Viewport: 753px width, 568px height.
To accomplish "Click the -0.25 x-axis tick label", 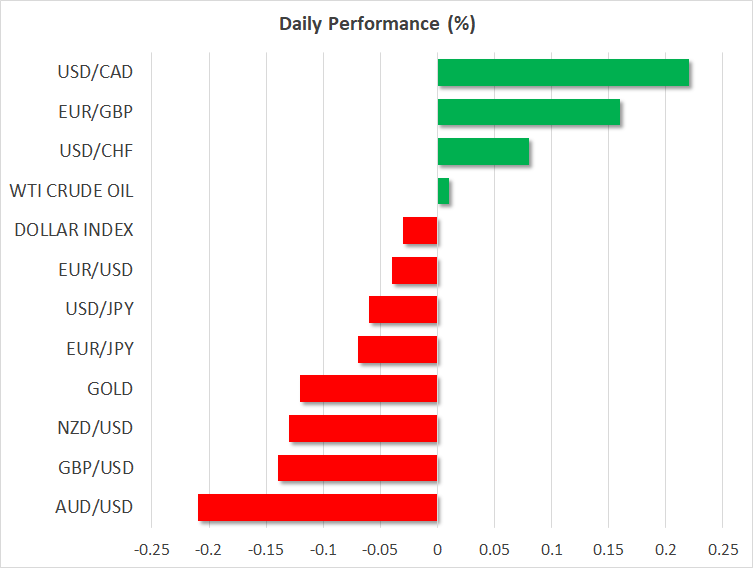I will coord(151,549).
